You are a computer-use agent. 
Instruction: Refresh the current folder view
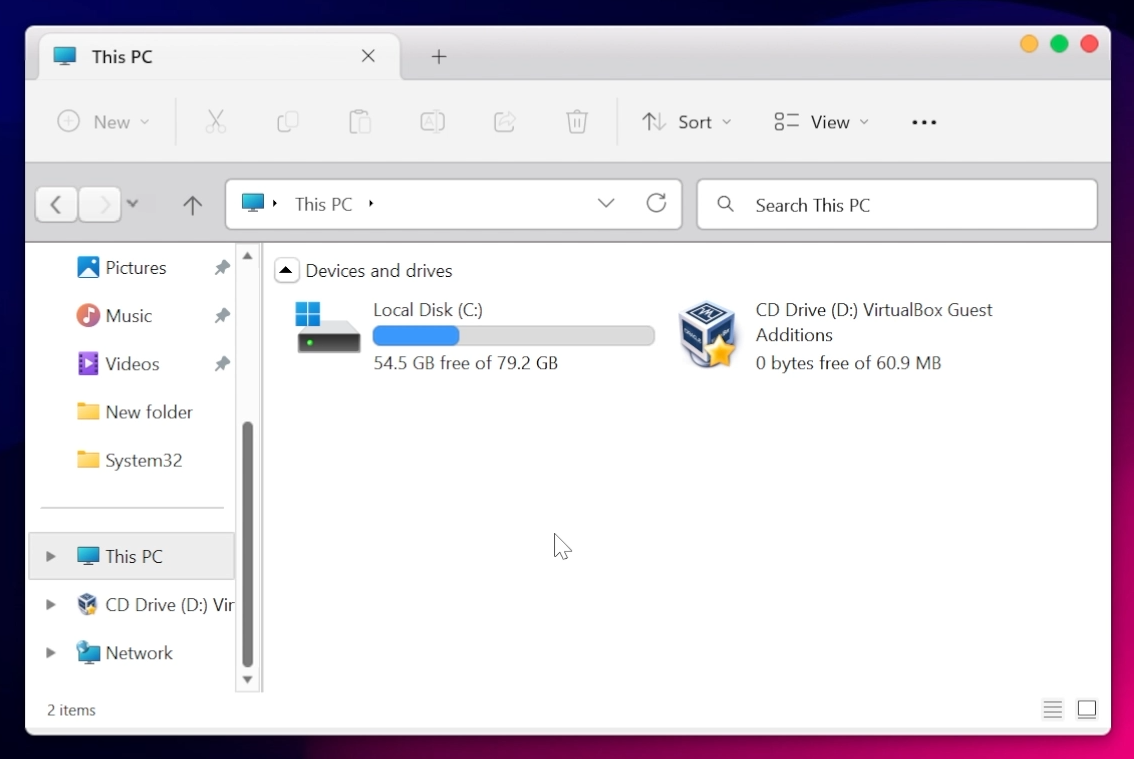click(x=656, y=203)
